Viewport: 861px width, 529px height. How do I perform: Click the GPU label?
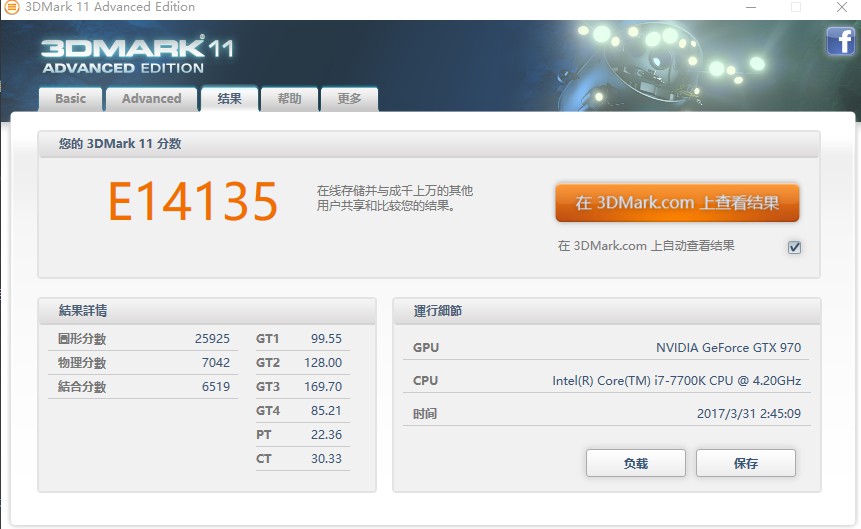(426, 348)
